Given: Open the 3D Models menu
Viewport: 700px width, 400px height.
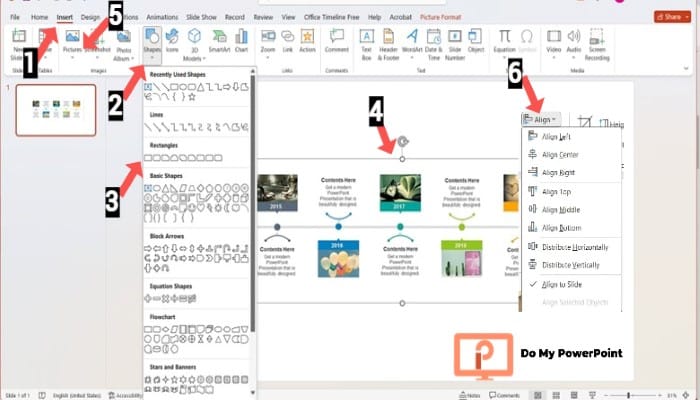Looking at the screenshot, I should [x=194, y=46].
